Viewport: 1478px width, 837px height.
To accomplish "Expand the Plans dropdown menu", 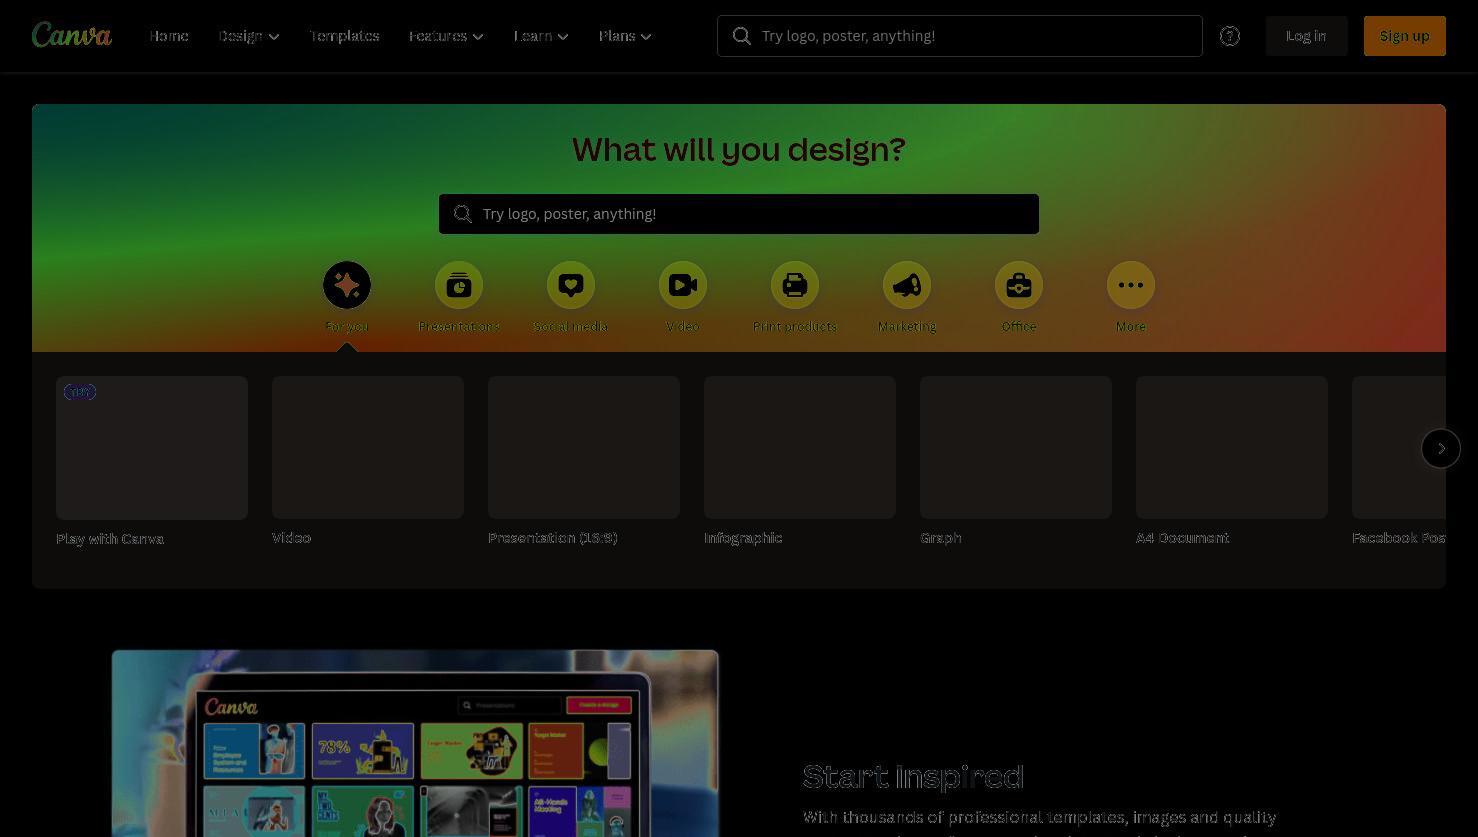I will click(625, 36).
